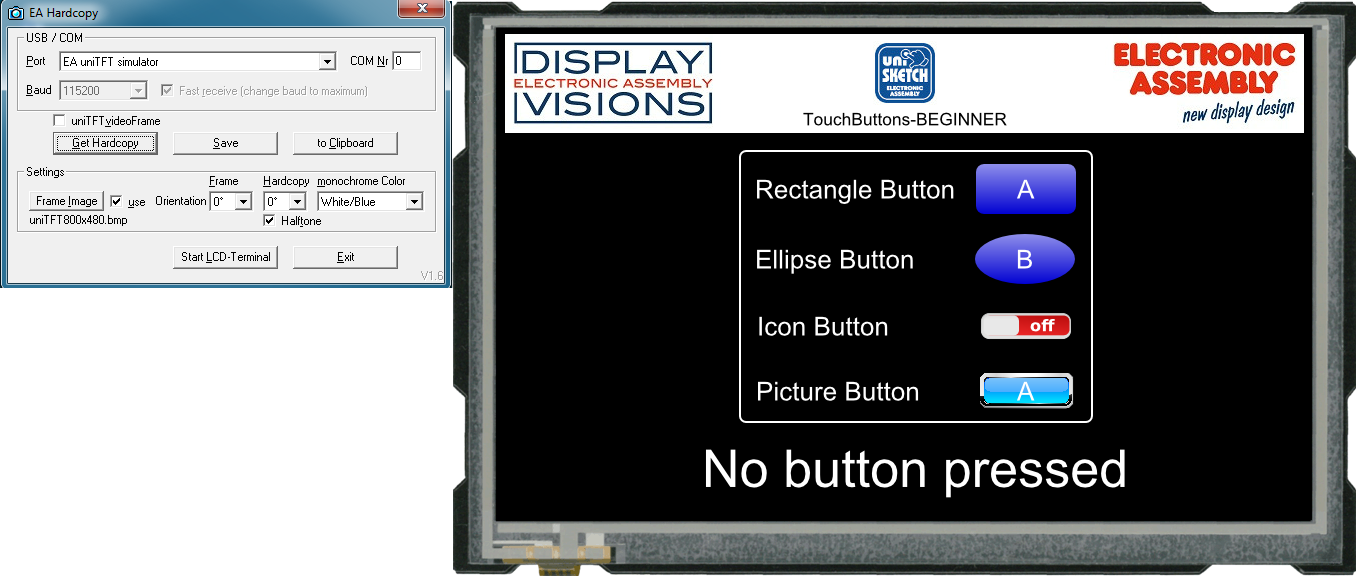Expand the Frame orientation dropdown
Image resolution: width=1356 pixels, height=576 pixels.
[x=242, y=202]
